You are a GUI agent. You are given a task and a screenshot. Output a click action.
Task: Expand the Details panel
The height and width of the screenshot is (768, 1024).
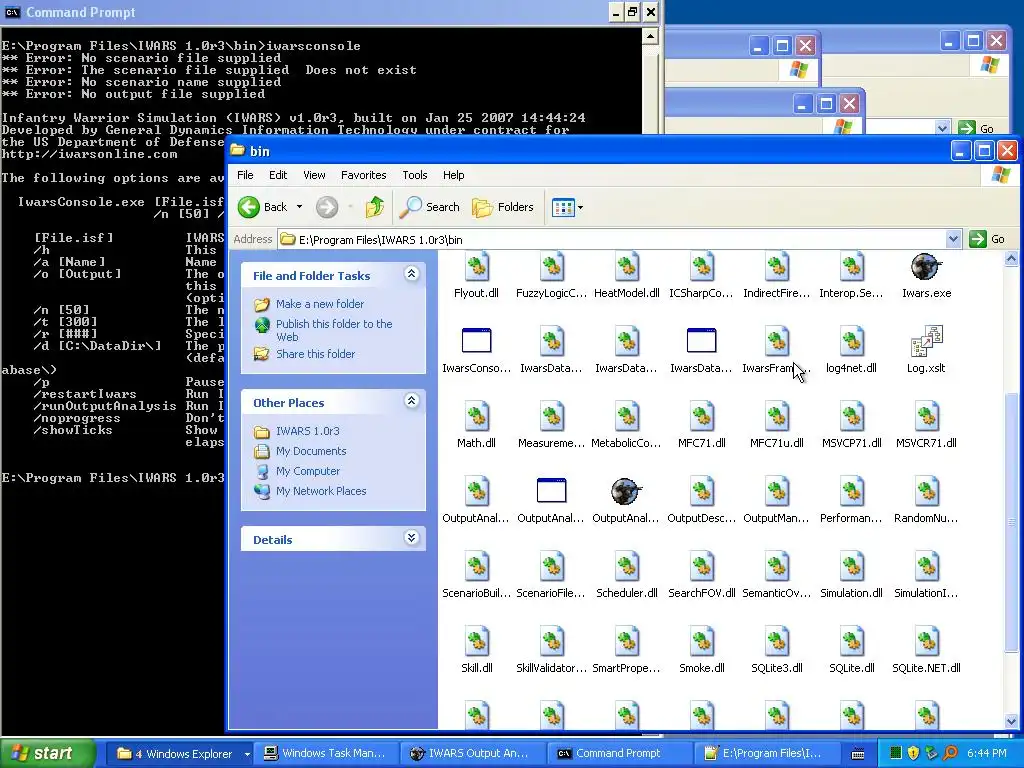tap(411, 538)
